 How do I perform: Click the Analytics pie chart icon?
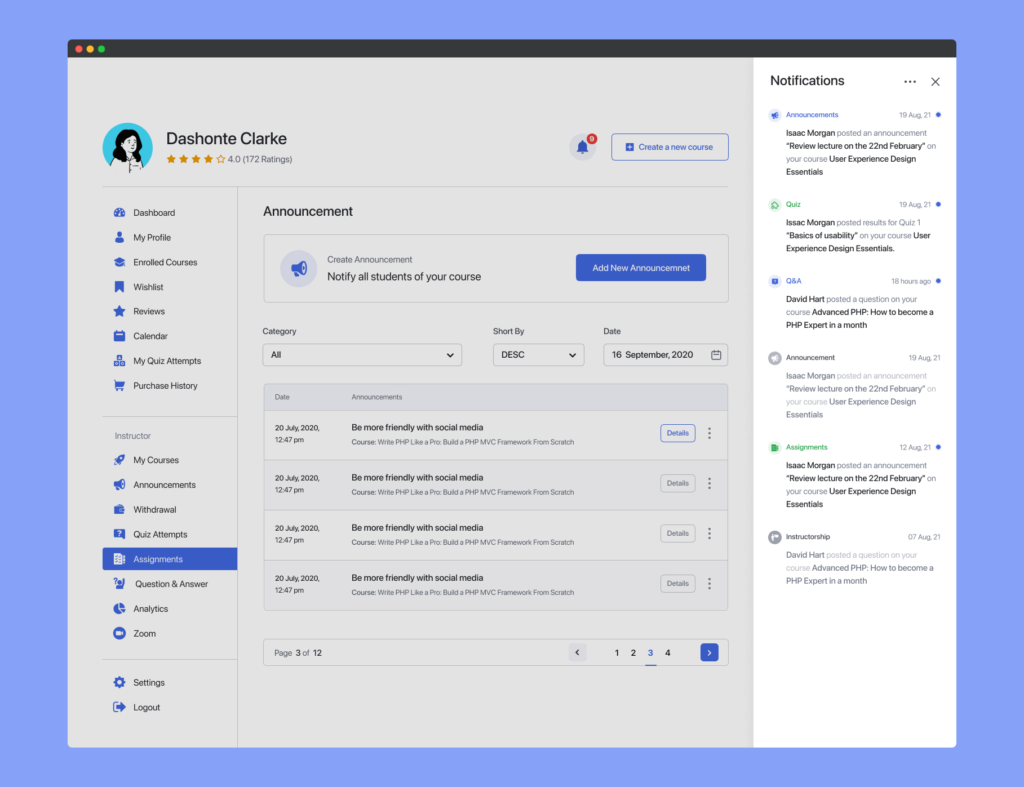(119, 609)
